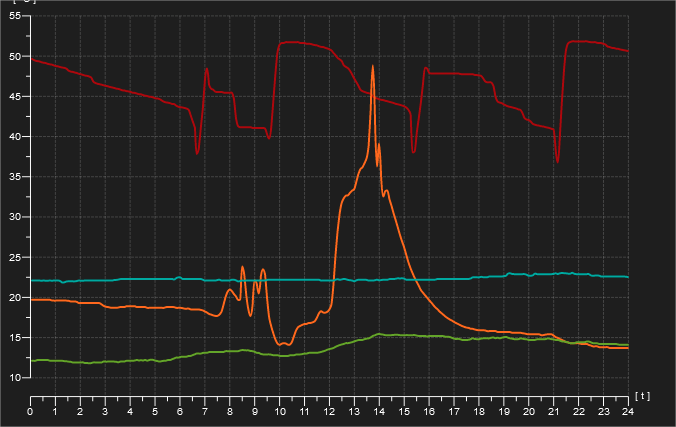This screenshot has height=427, width=676.
Task: Select the 15 label on the time axis
Action: point(404,412)
